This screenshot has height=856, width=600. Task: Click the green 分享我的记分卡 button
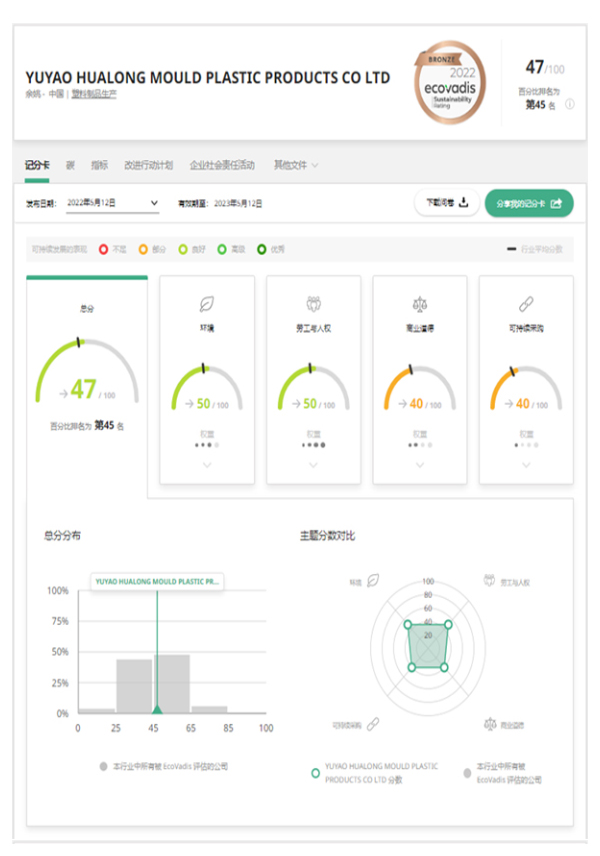tap(529, 203)
